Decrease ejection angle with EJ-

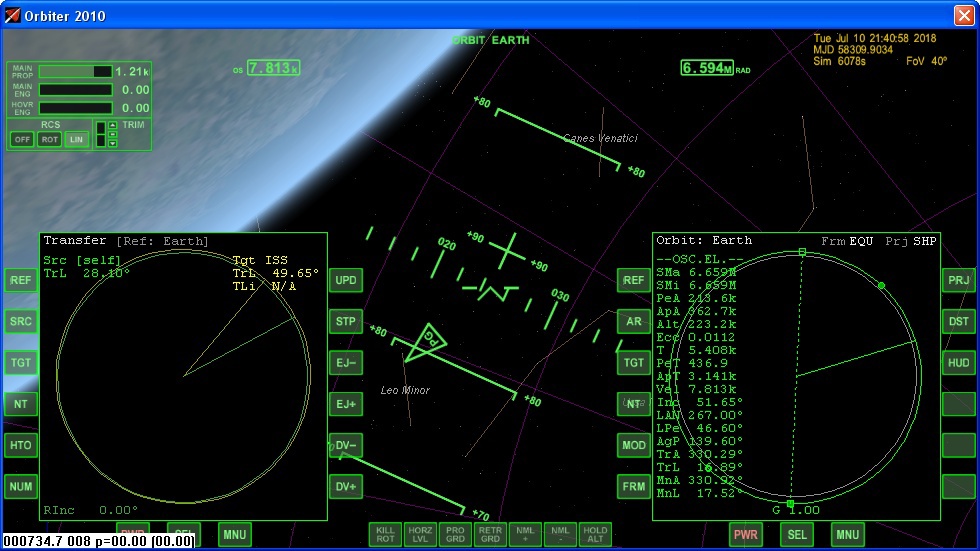tap(346, 363)
